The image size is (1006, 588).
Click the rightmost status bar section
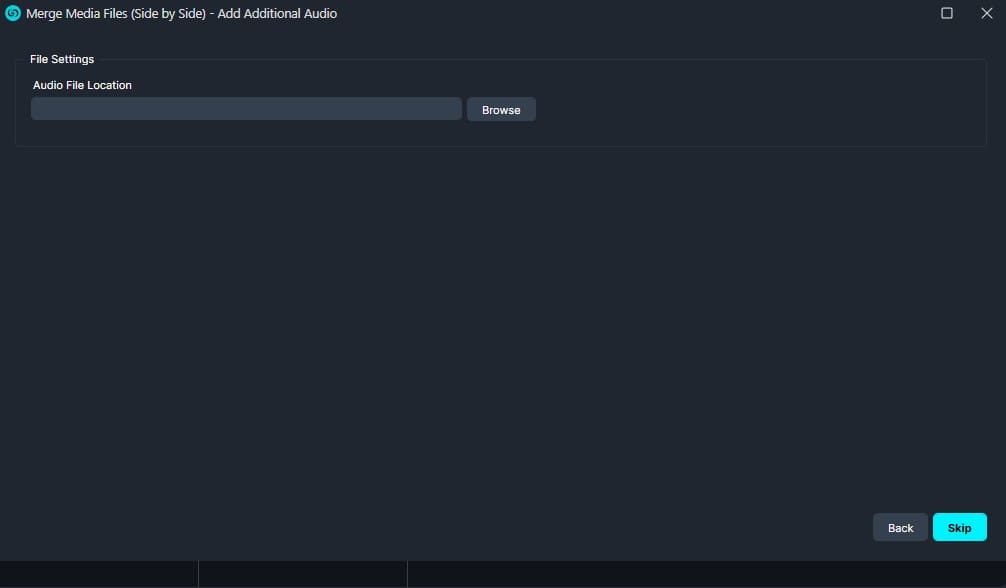point(705,574)
